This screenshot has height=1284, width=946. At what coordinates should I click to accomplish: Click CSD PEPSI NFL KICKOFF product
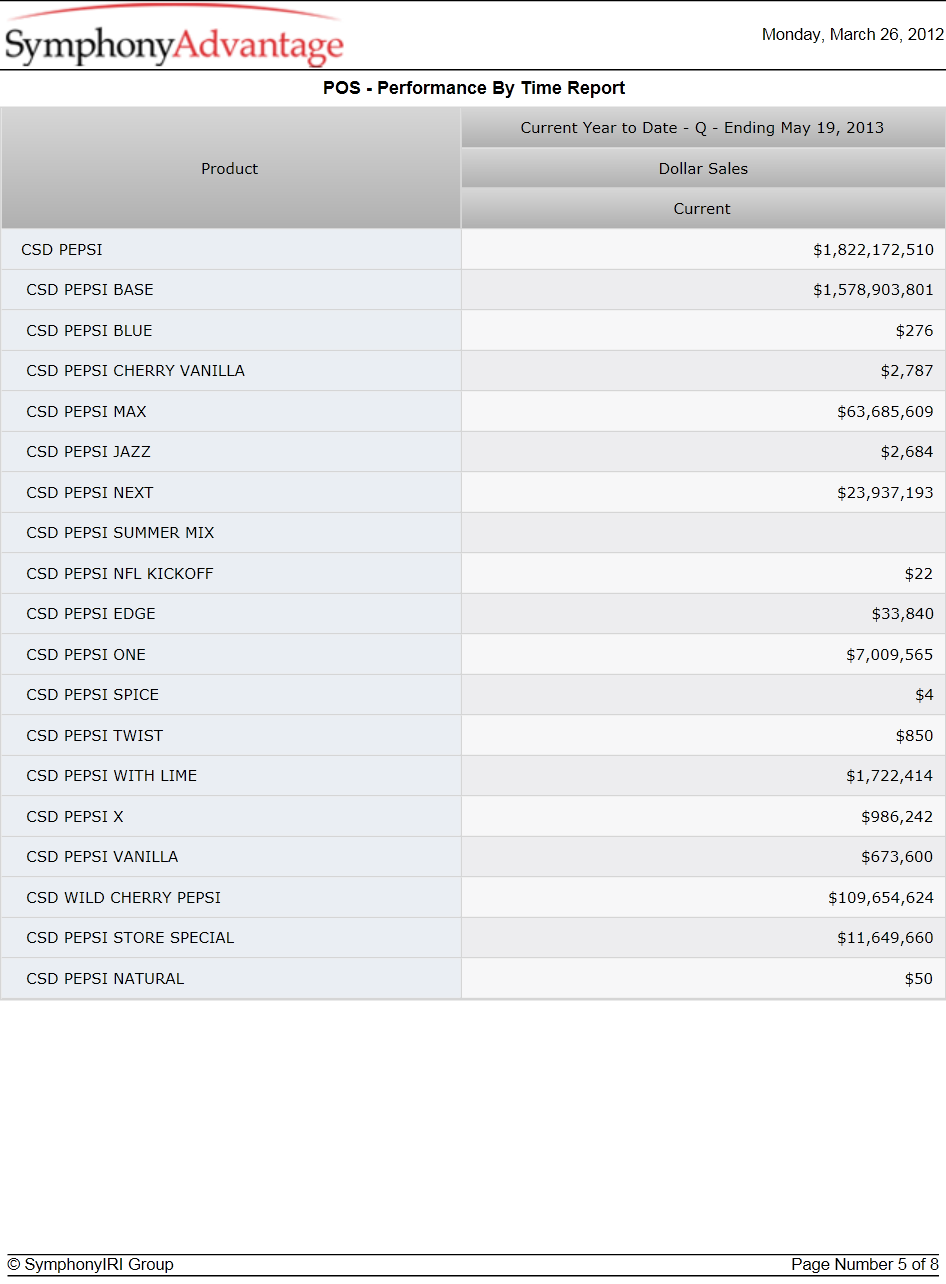(120, 573)
